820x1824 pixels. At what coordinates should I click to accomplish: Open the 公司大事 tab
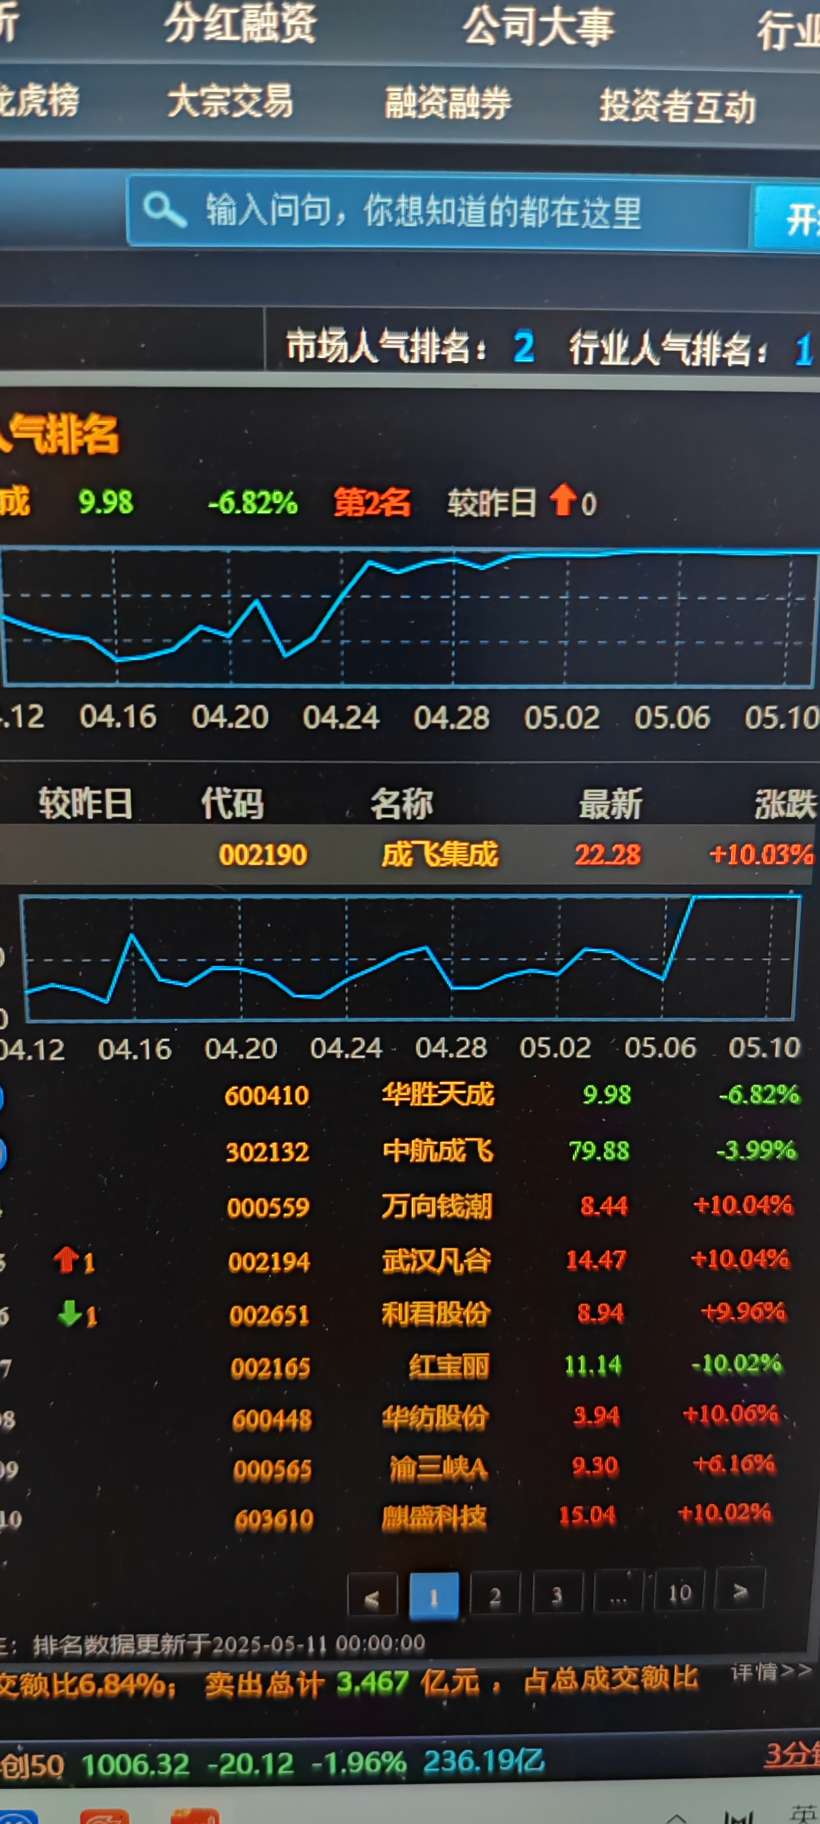pos(538,26)
